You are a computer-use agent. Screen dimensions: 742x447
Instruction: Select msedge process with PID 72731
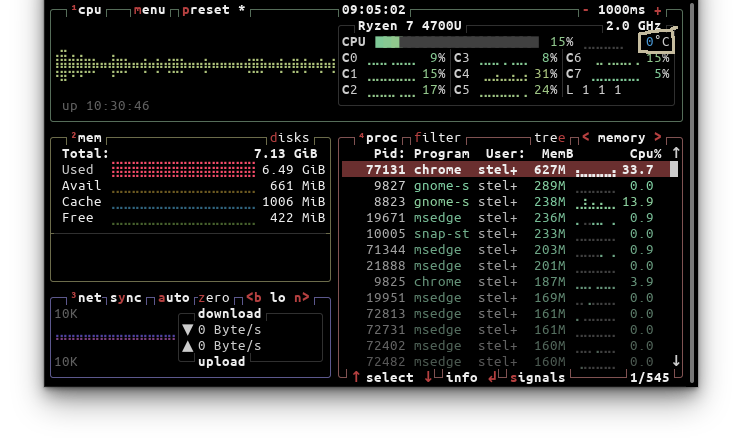506,329
